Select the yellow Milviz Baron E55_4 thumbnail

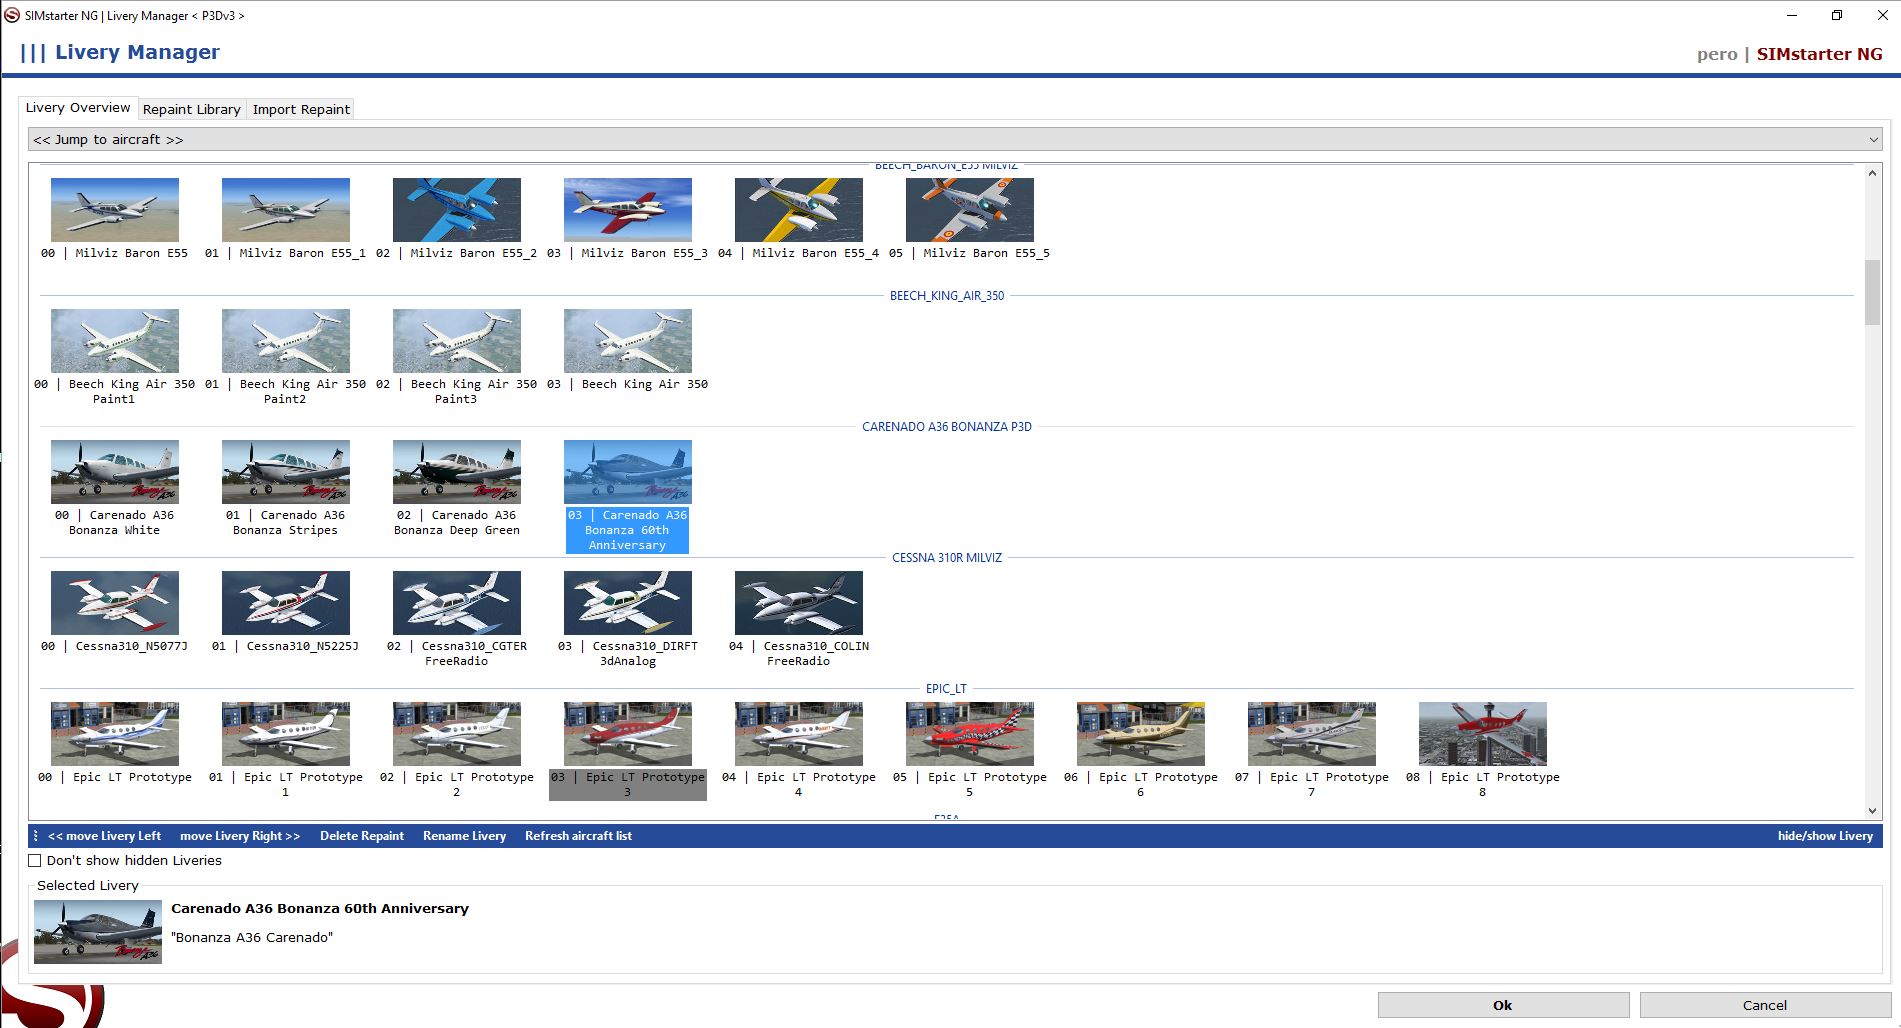pyautogui.click(x=799, y=210)
